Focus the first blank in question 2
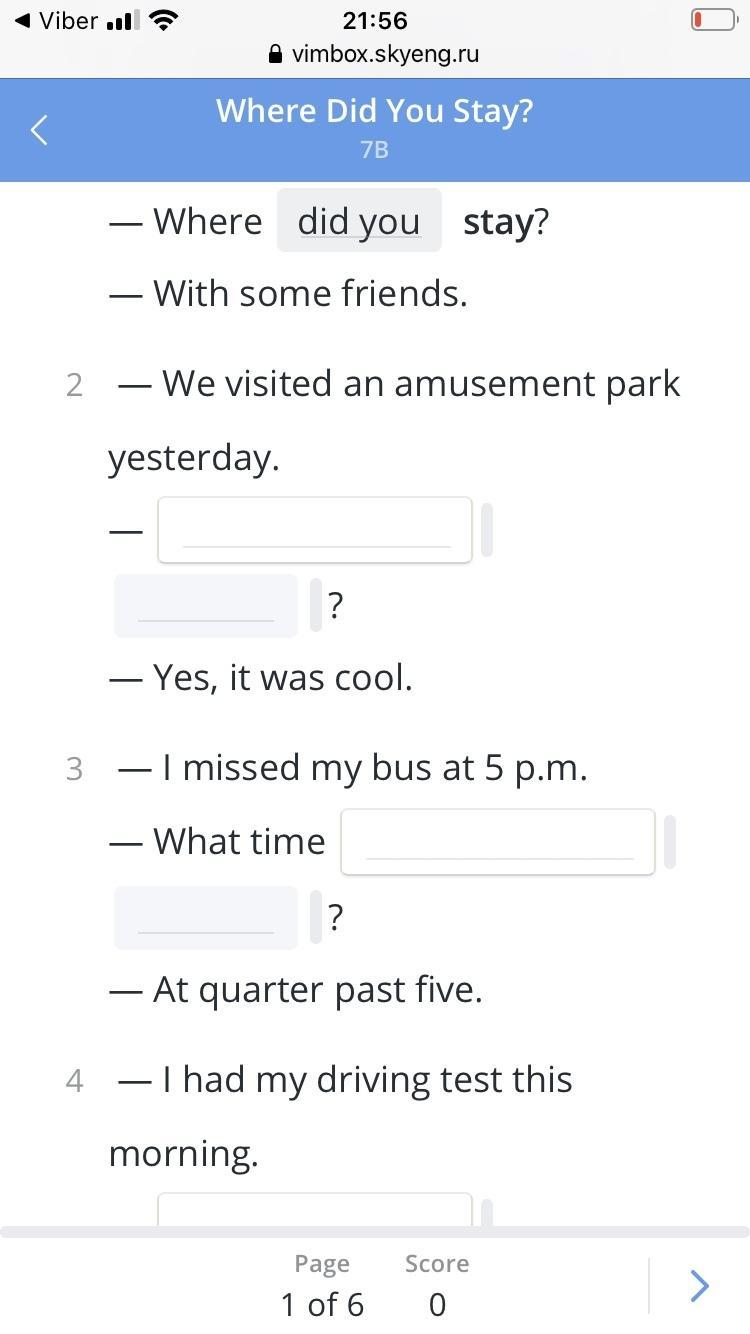The height and width of the screenshot is (1334, 750). [315, 530]
